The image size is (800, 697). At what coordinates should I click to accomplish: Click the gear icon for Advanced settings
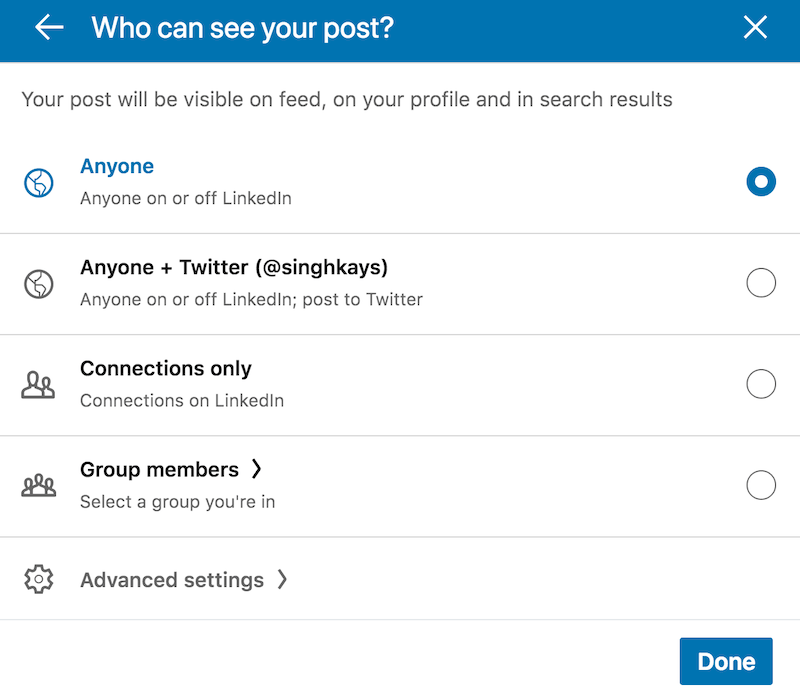[x=38, y=579]
